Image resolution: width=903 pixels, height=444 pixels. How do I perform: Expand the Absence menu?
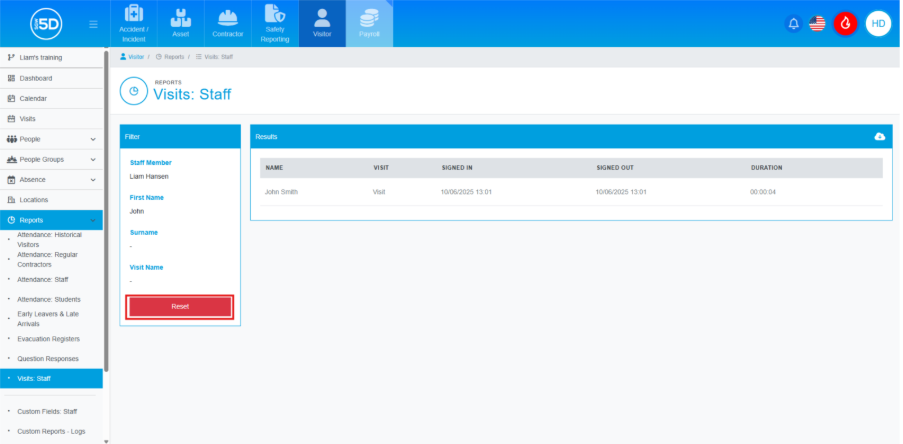click(x=52, y=180)
